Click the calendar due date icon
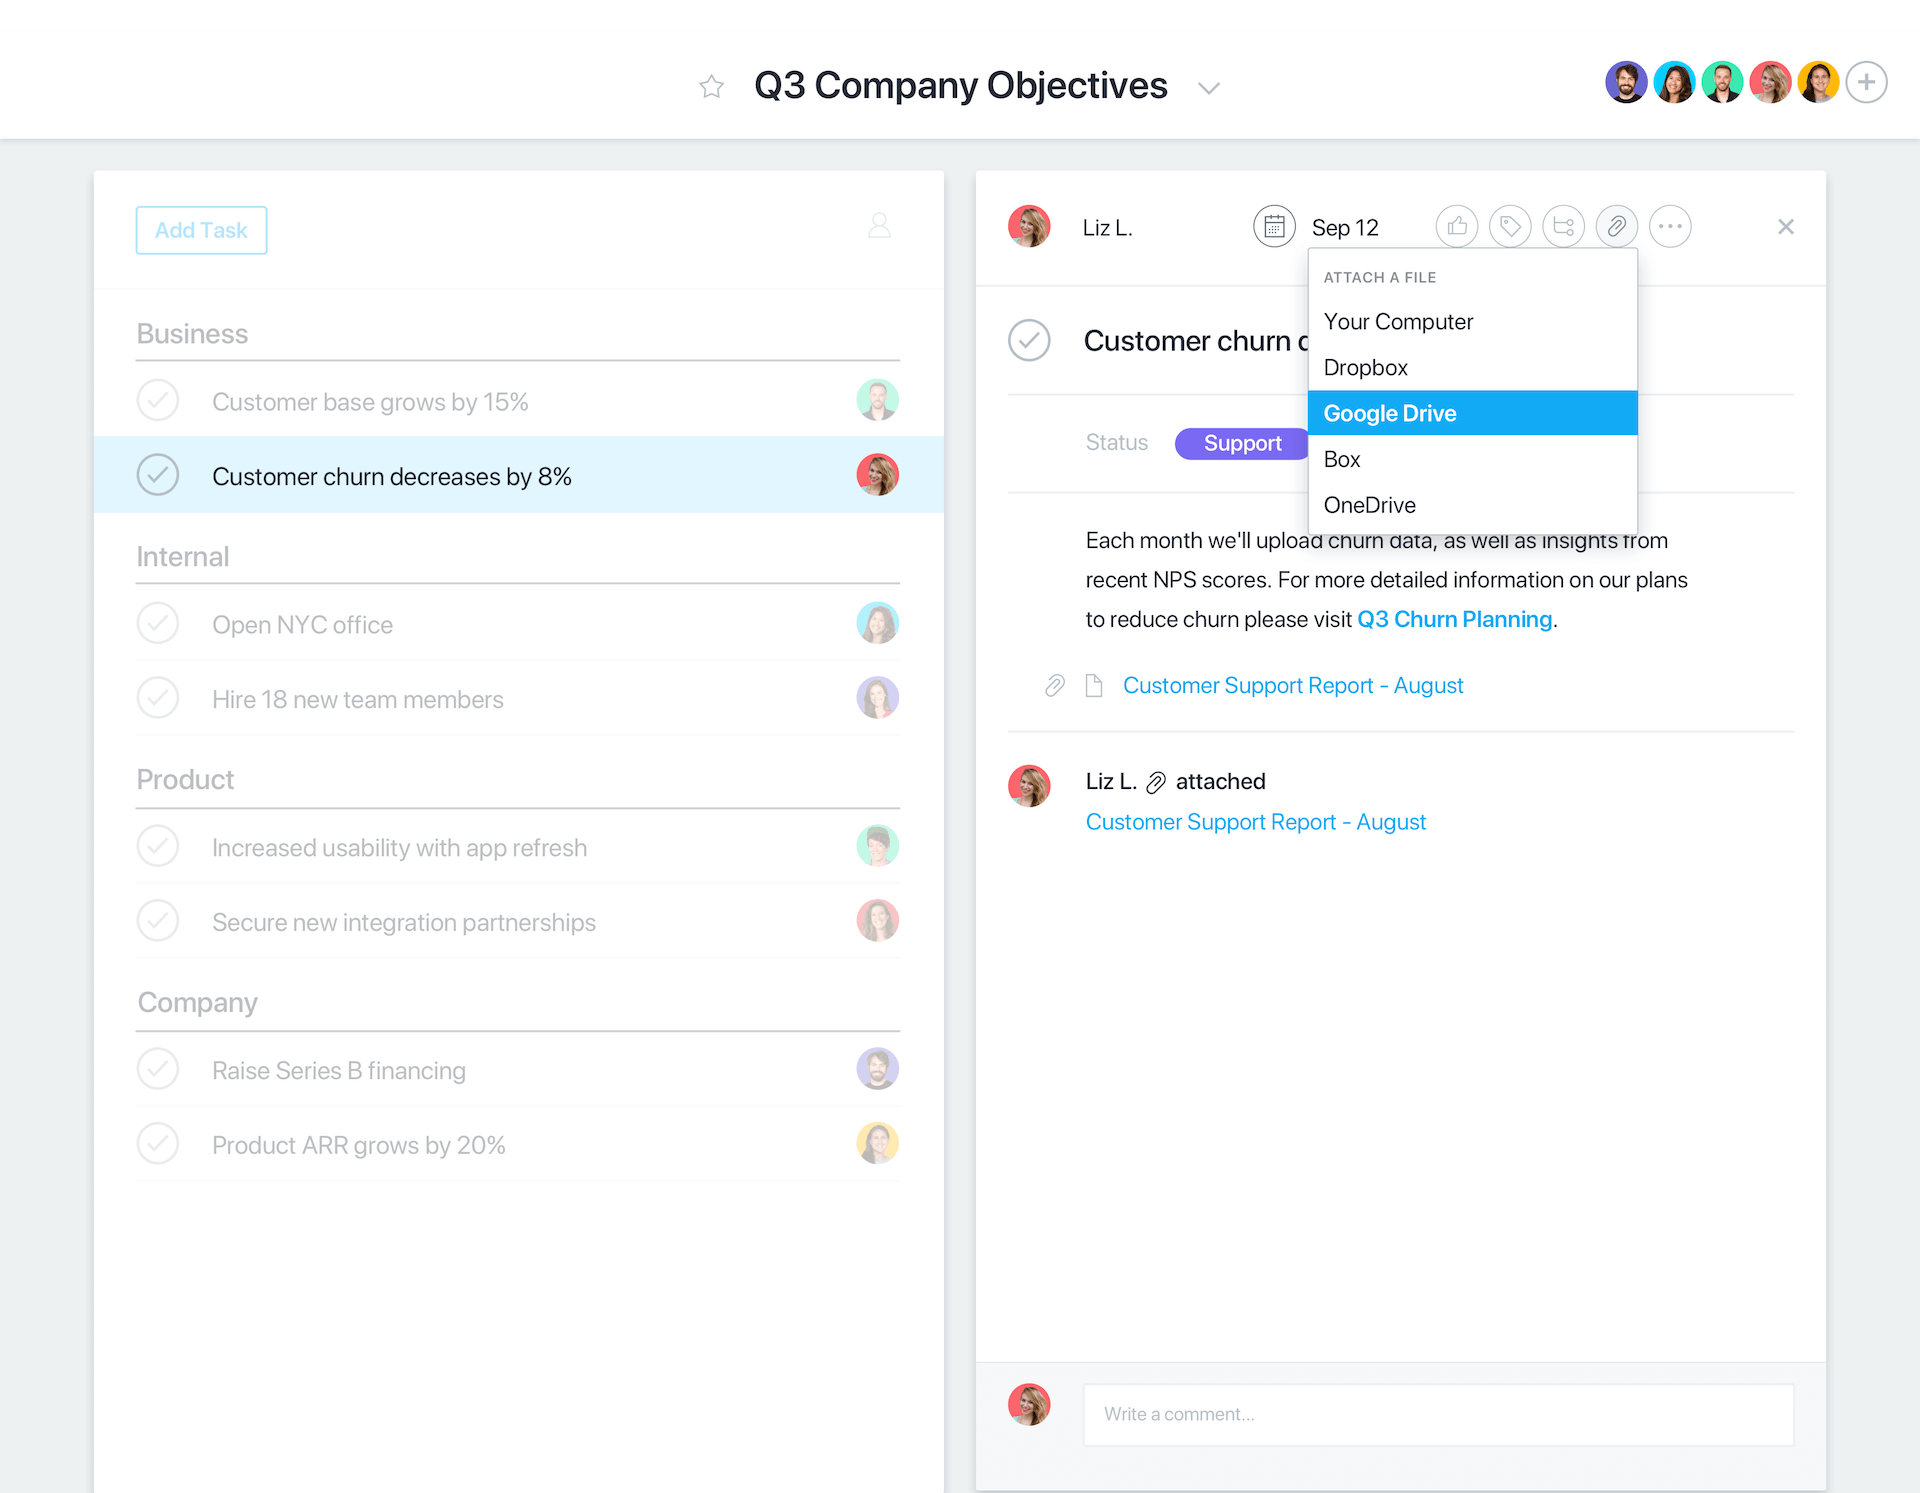The width and height of the screenshot is (1920, 1493). [x=1274, y=227]
